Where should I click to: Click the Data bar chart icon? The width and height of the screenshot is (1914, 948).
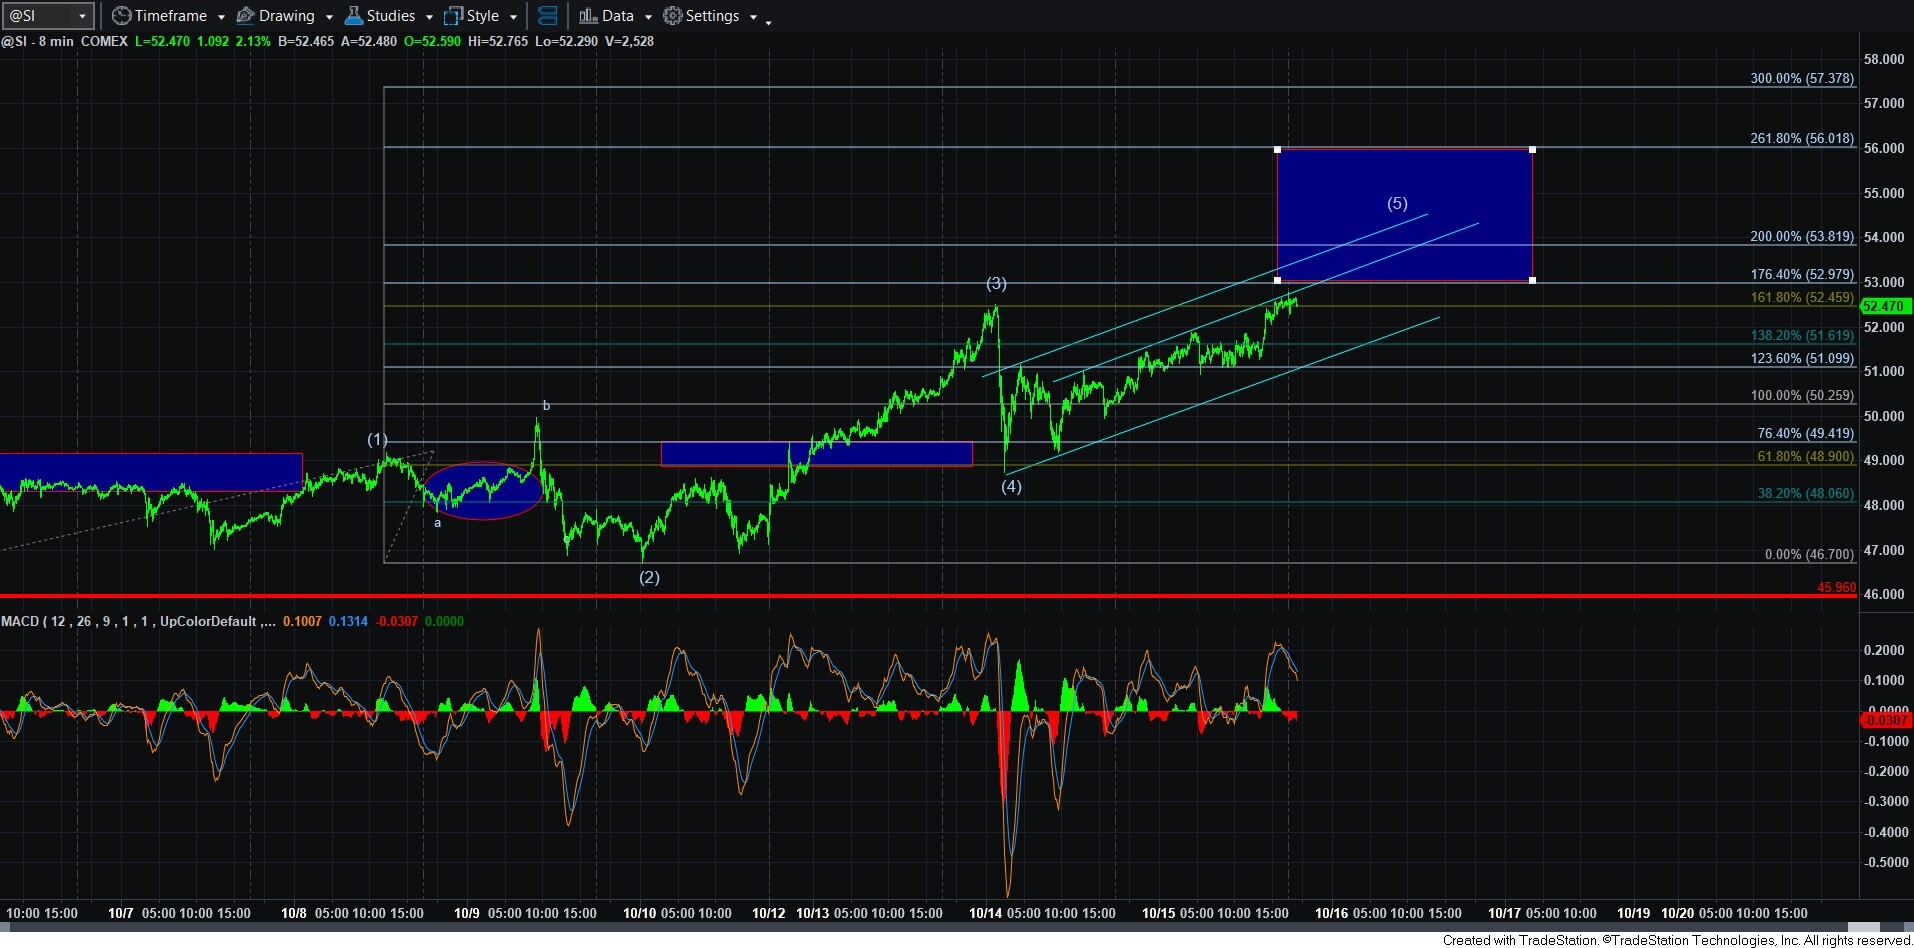click(x=588, y=16)
